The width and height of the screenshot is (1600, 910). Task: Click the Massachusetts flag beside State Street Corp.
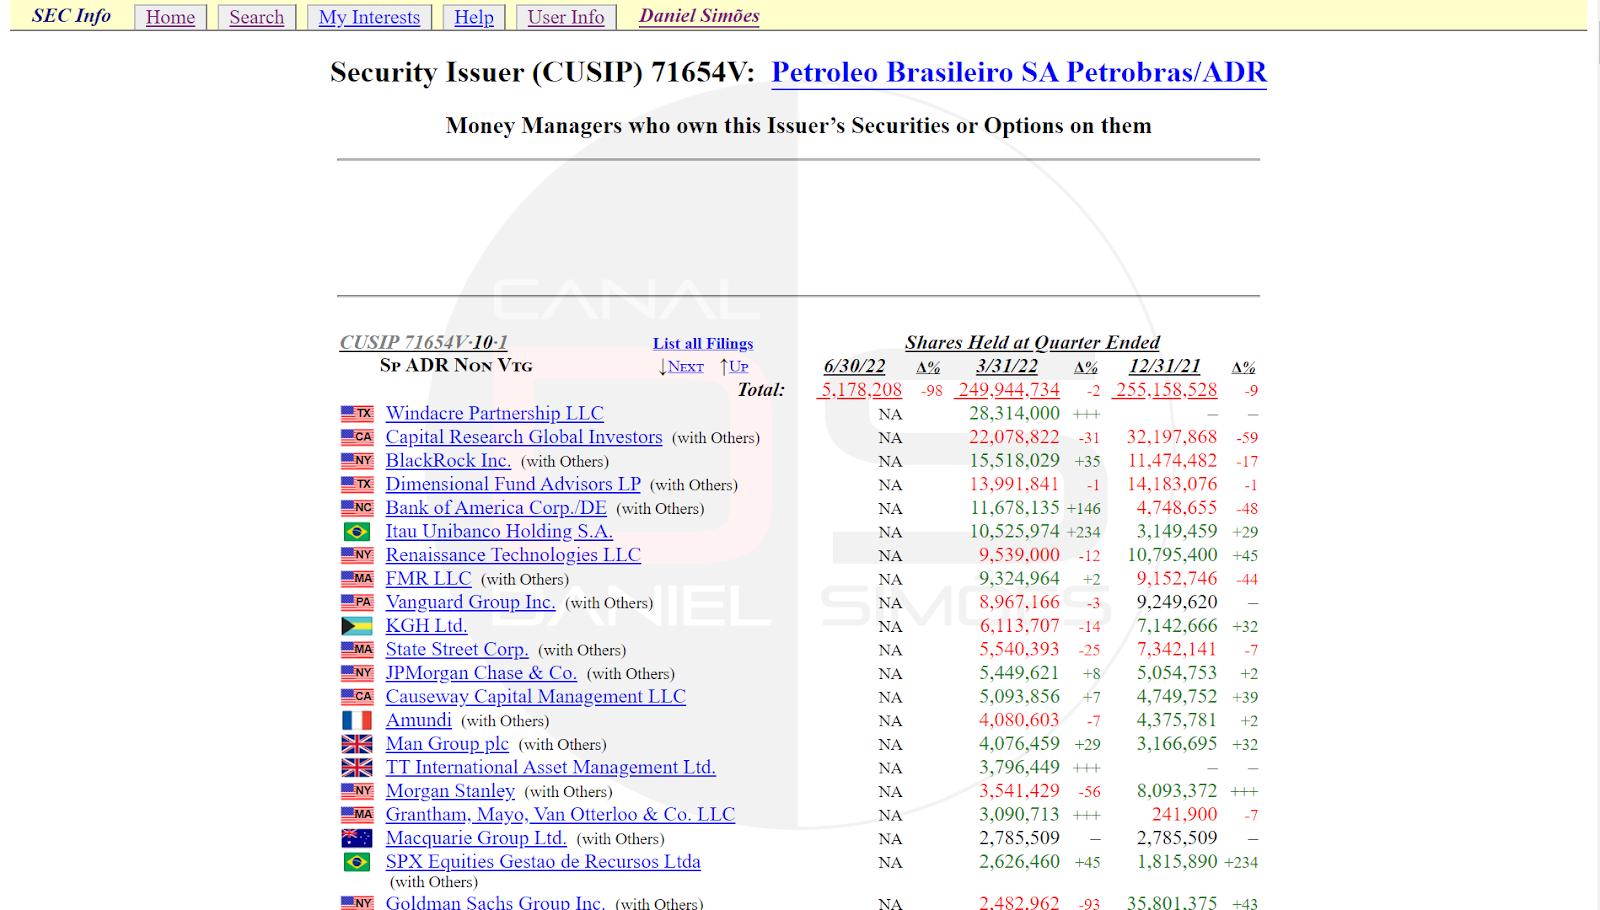point(357,649)
